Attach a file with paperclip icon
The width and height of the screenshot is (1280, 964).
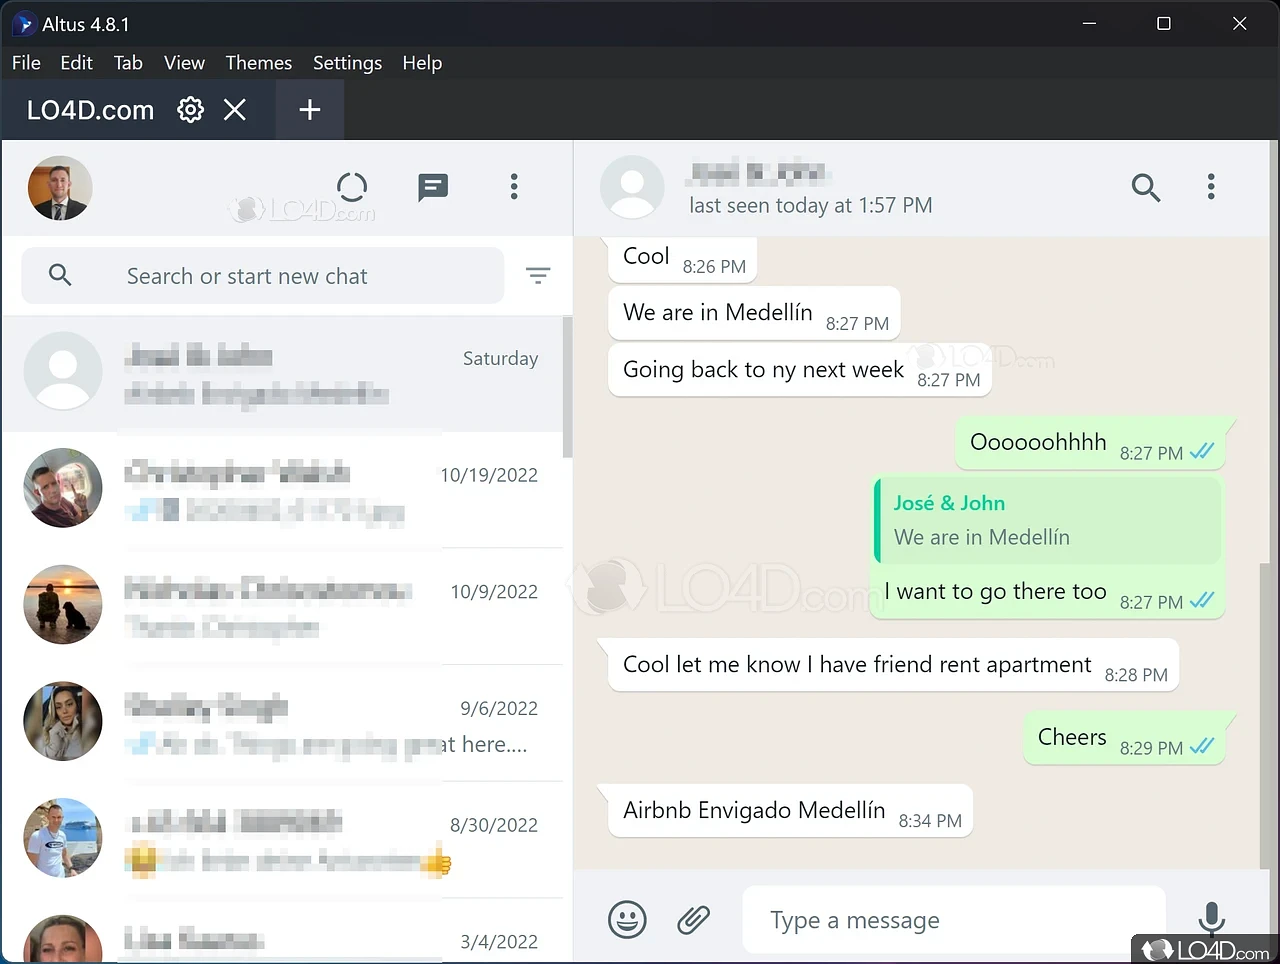coord(693,919)
